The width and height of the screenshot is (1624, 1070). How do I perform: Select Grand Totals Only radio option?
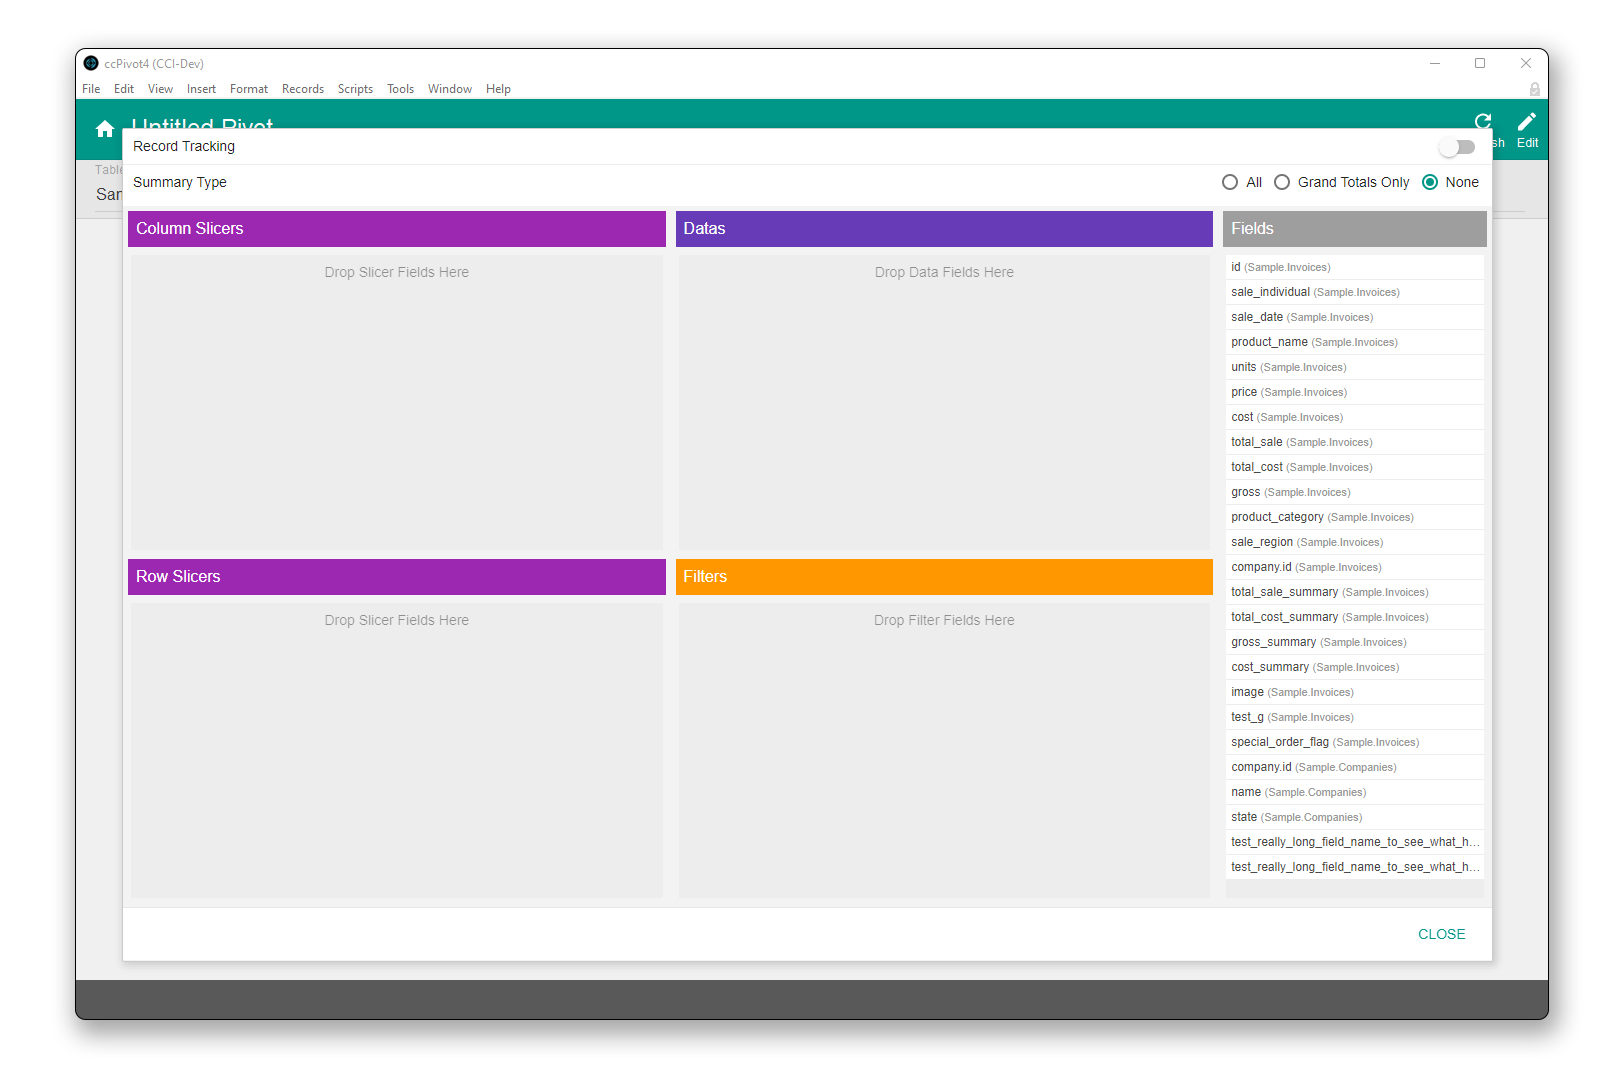(1282, 182)
